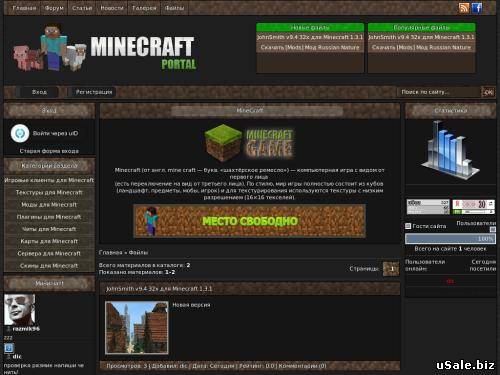Open Читы для Minecraft category
Screen dimensions: 500x375
click(49, 229)
